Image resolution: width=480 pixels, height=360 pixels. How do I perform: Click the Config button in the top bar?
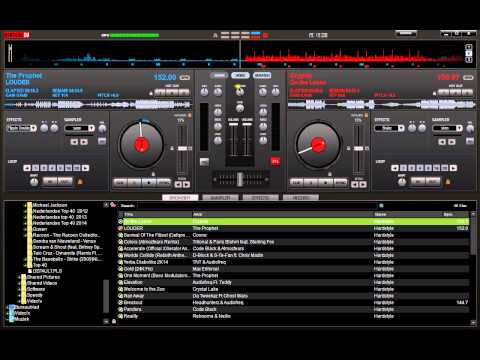[x=406, y=33]
